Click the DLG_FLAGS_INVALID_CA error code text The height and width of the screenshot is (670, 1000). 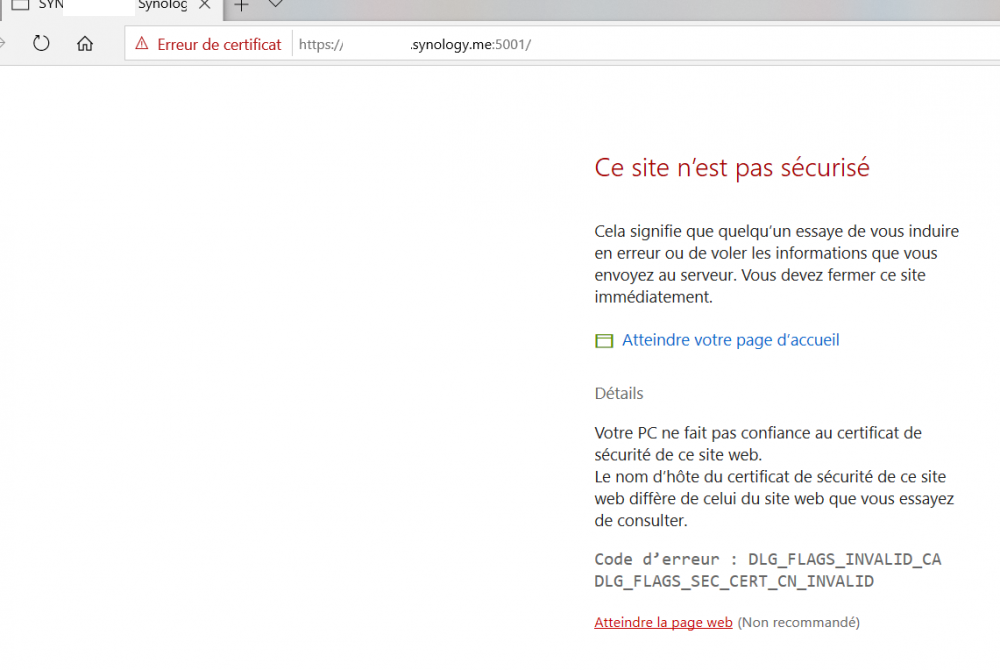coord(844,559)
